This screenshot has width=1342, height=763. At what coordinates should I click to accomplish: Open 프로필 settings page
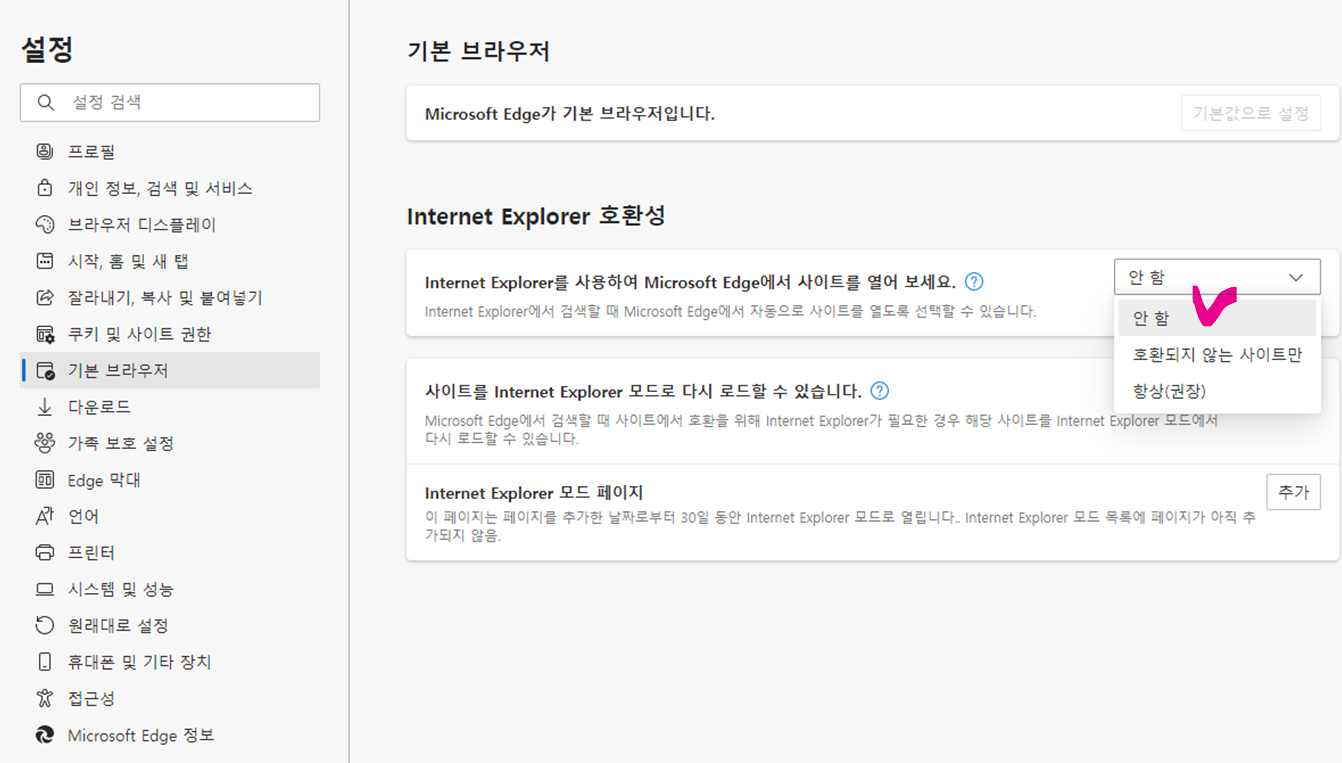coord(170,151)
